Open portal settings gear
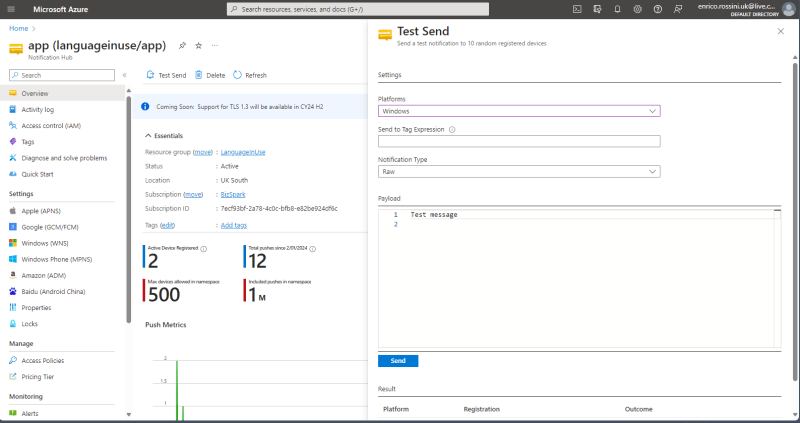 coord(637,9)
